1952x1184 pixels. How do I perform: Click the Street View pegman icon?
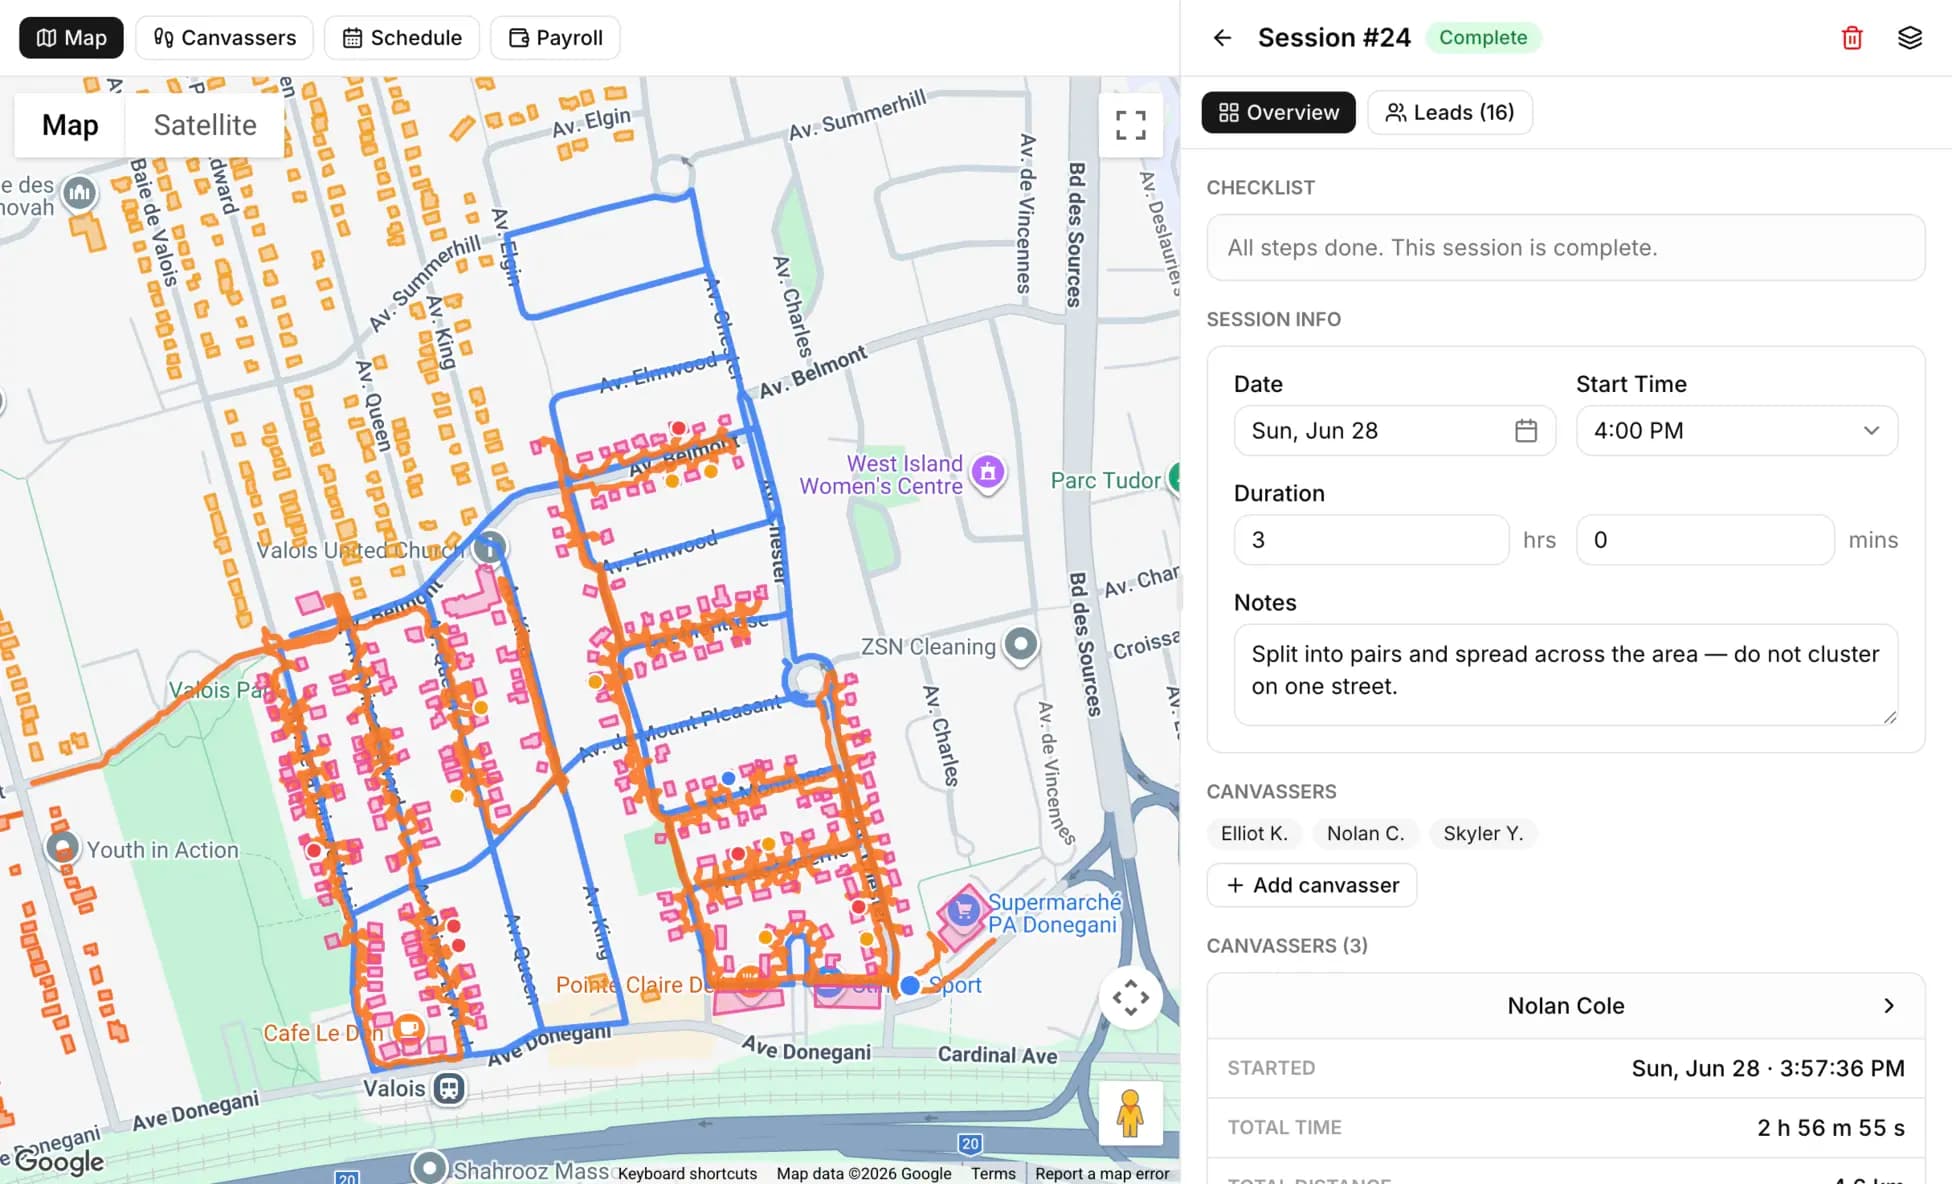[x=1131, y=1113]
